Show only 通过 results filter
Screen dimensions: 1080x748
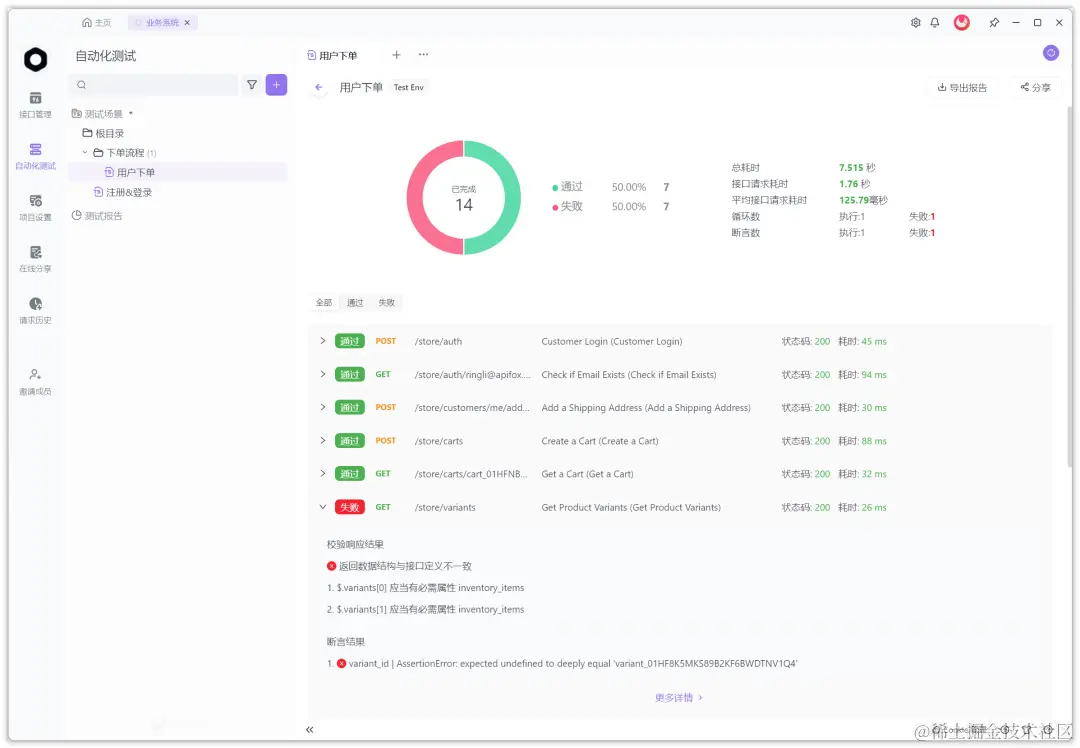click(355, 302)
